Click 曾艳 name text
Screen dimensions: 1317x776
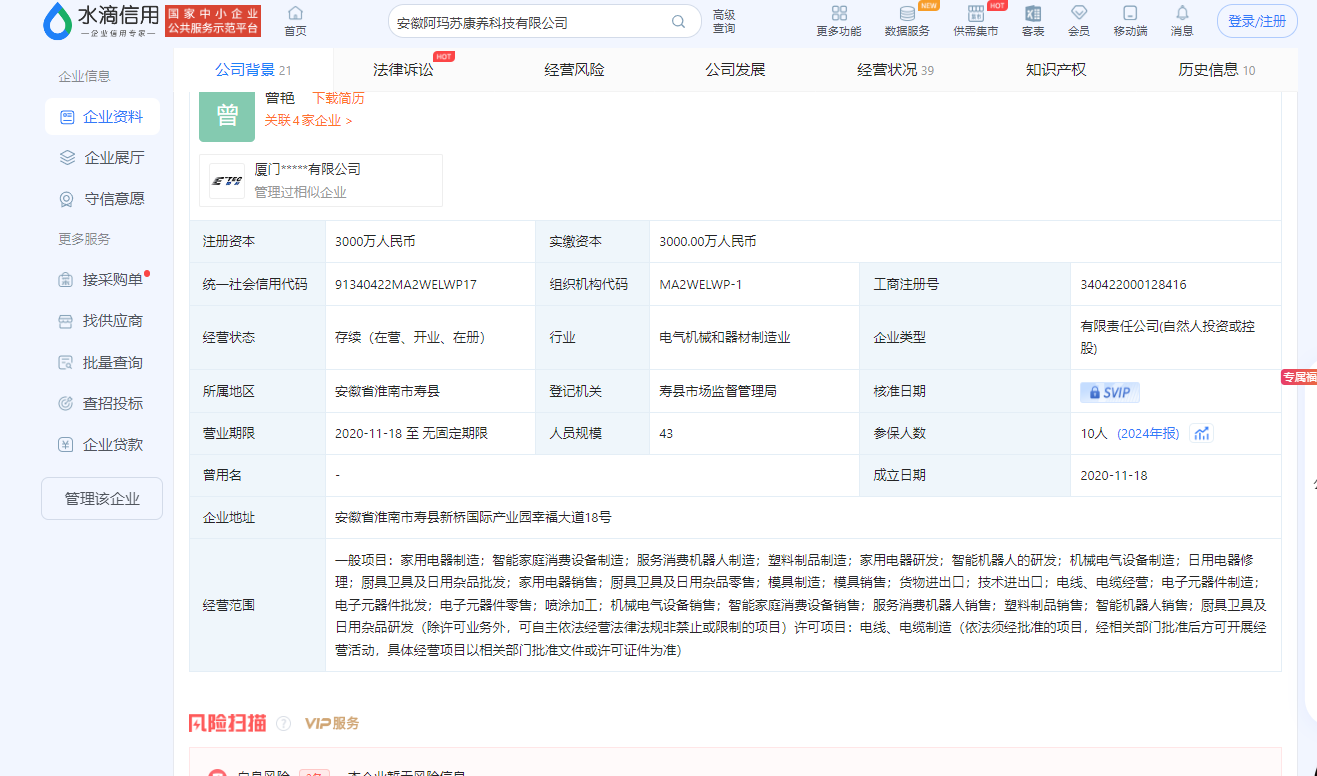point(280,98)
